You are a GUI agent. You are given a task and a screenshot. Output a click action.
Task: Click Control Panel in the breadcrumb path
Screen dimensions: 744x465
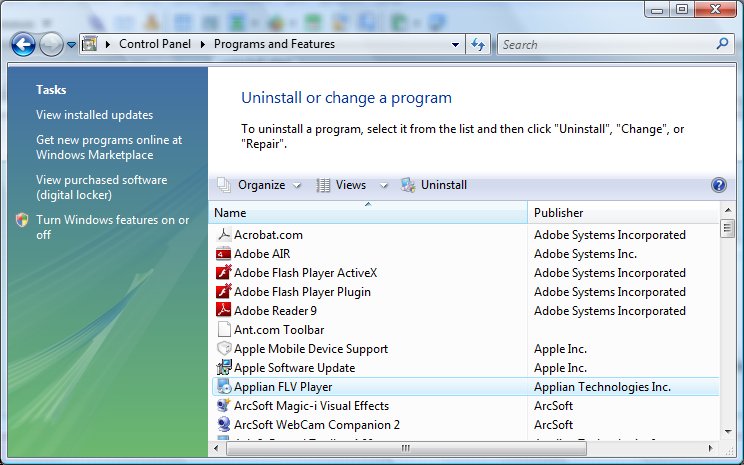pos(158,44)
